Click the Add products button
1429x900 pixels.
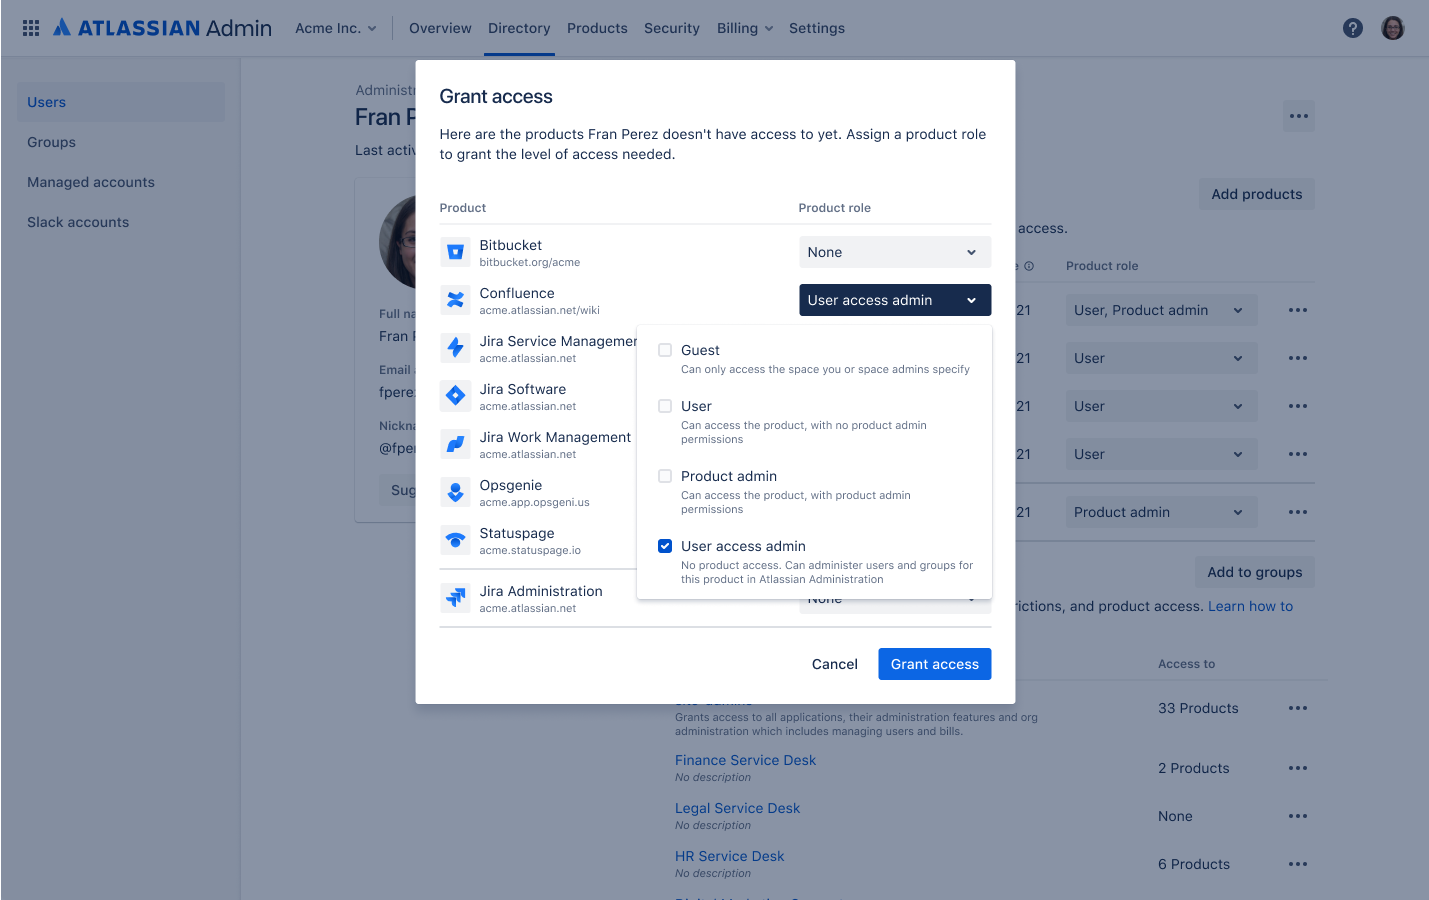pyautogui.click(x=1257, y=194)
